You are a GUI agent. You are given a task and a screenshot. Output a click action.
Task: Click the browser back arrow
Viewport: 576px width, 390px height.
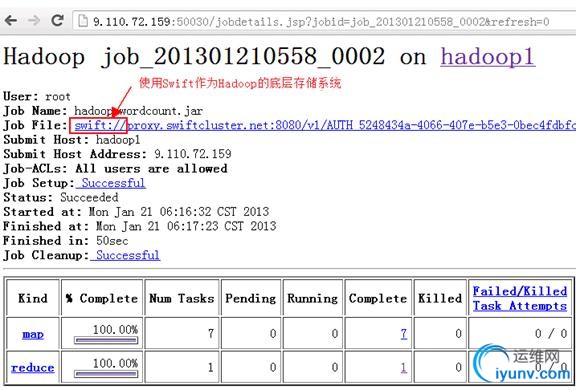11,20
